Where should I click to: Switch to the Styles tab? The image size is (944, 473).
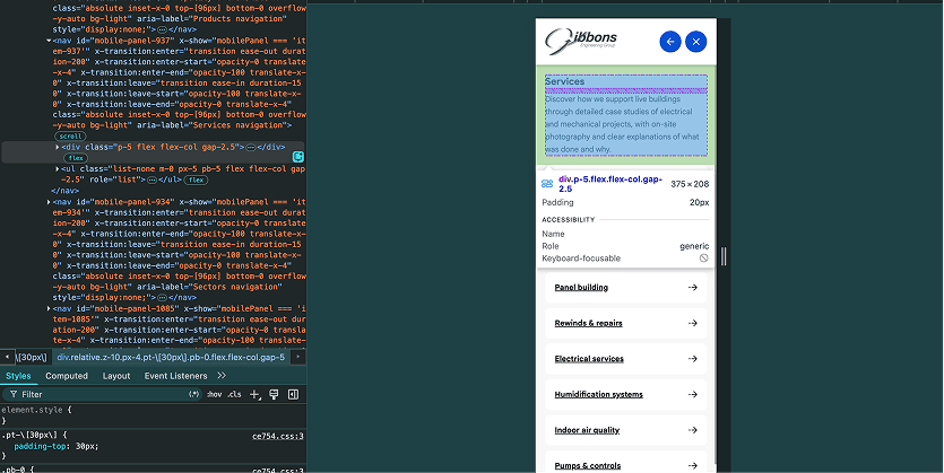pyautogui.click(x=18, y=376)
